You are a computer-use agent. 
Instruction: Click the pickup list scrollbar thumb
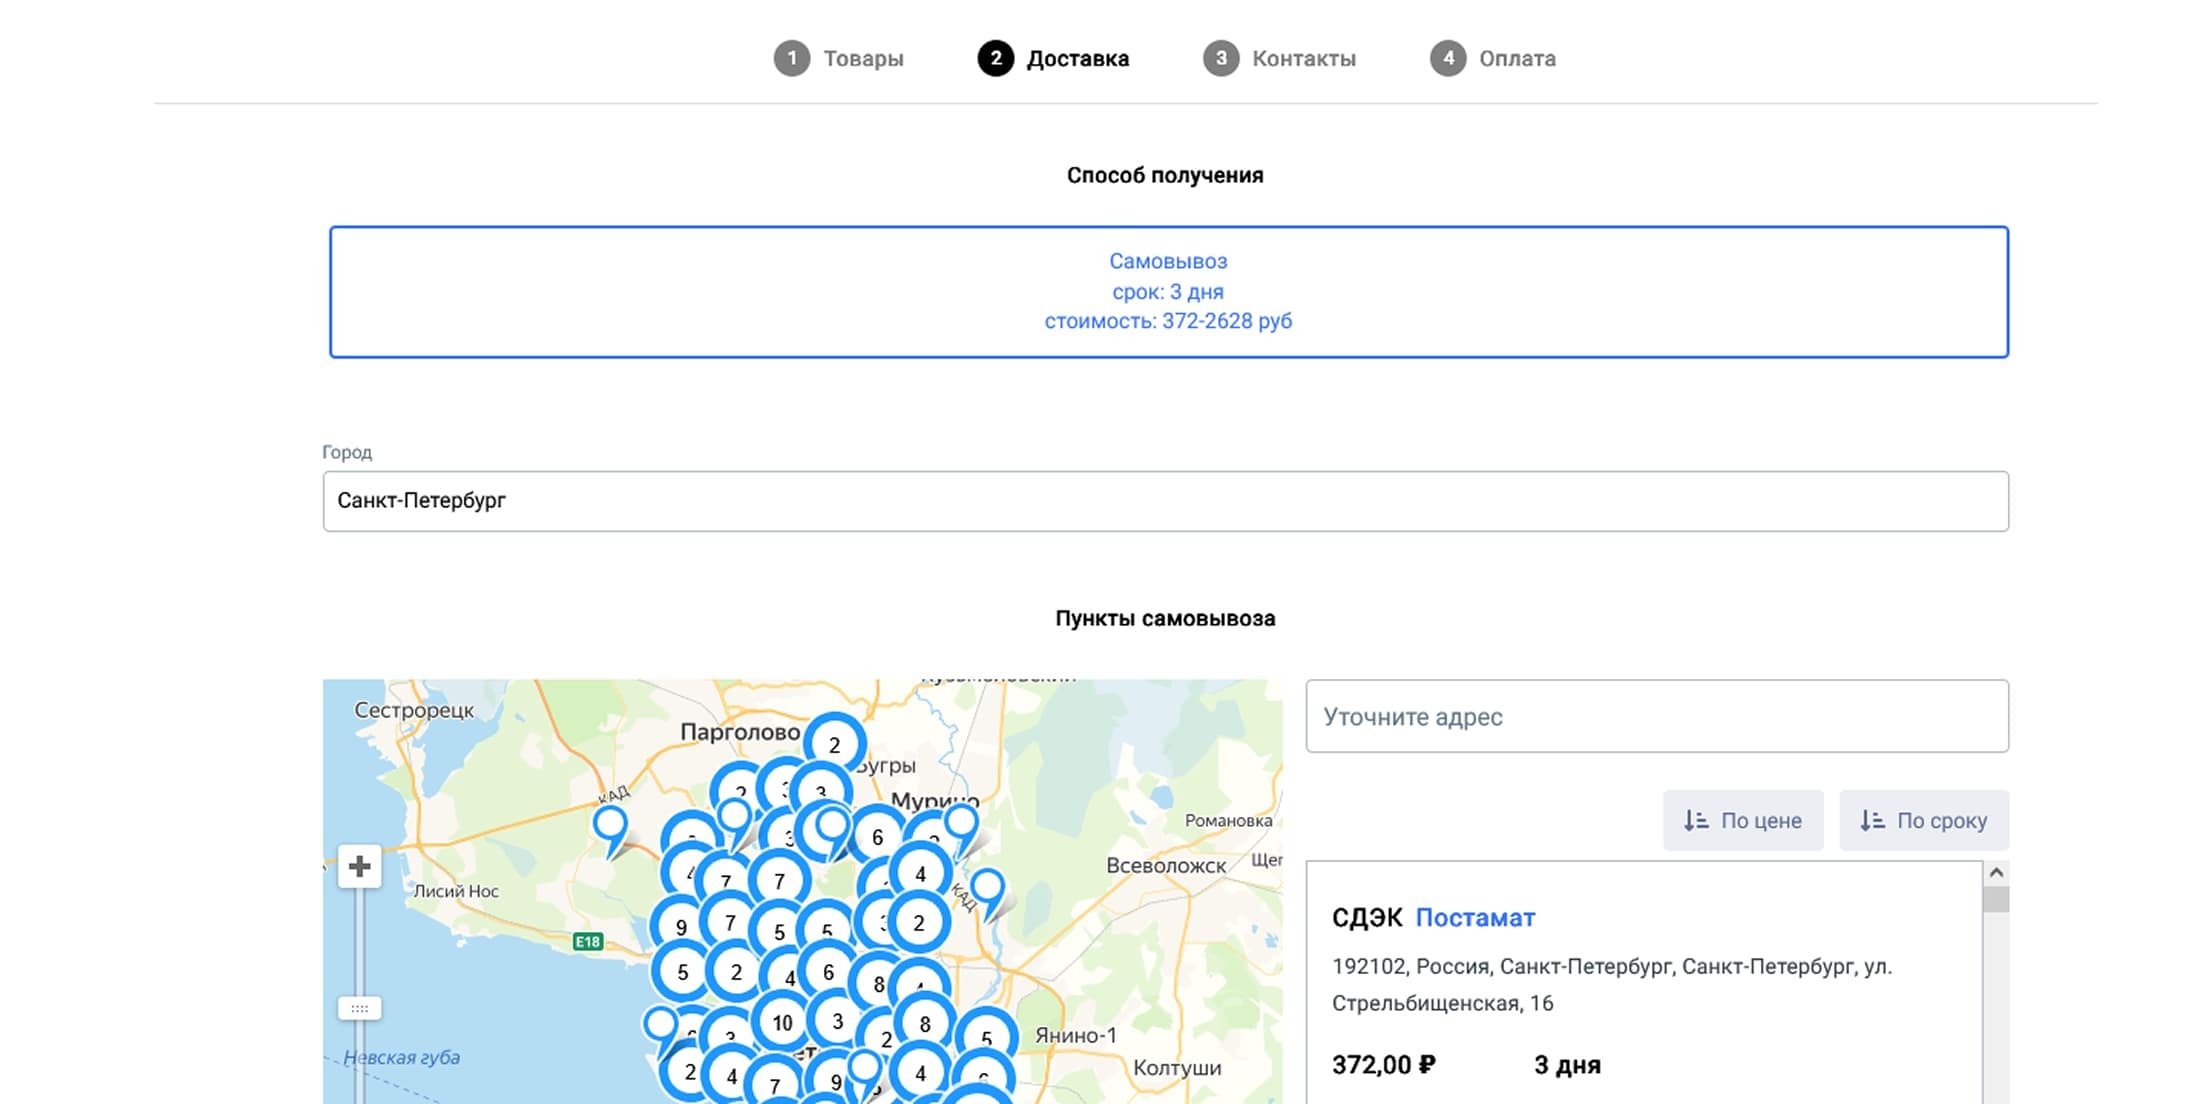click(1996, 899)
